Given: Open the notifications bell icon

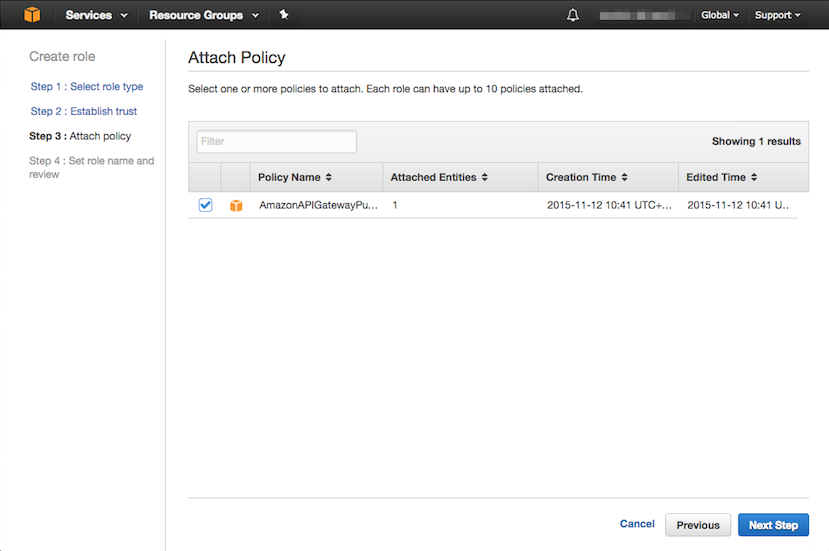Looking at the screenshot, I should [x=573, y=15].
